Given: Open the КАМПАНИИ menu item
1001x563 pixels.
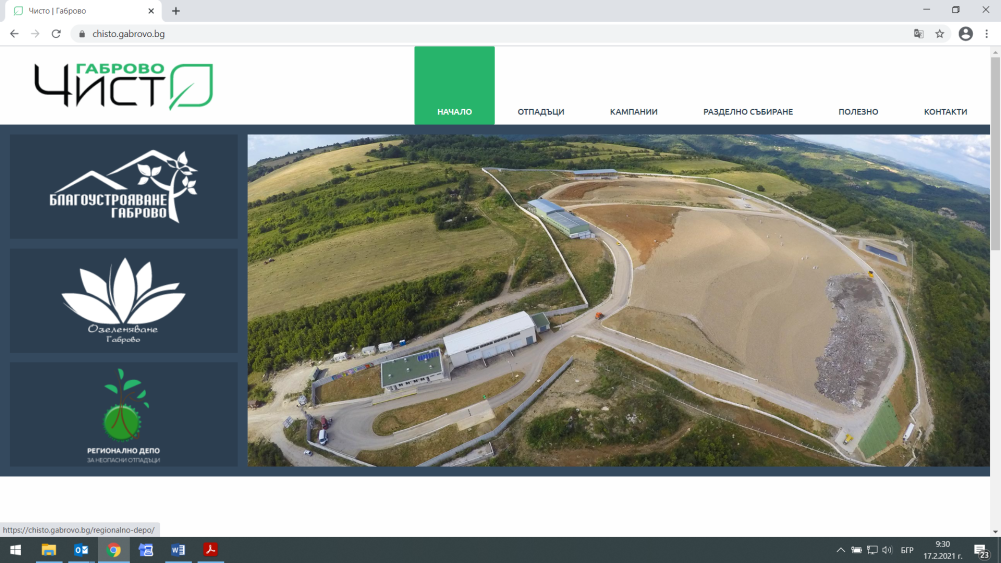Looking at the screenshot, I should coord(633,112).
